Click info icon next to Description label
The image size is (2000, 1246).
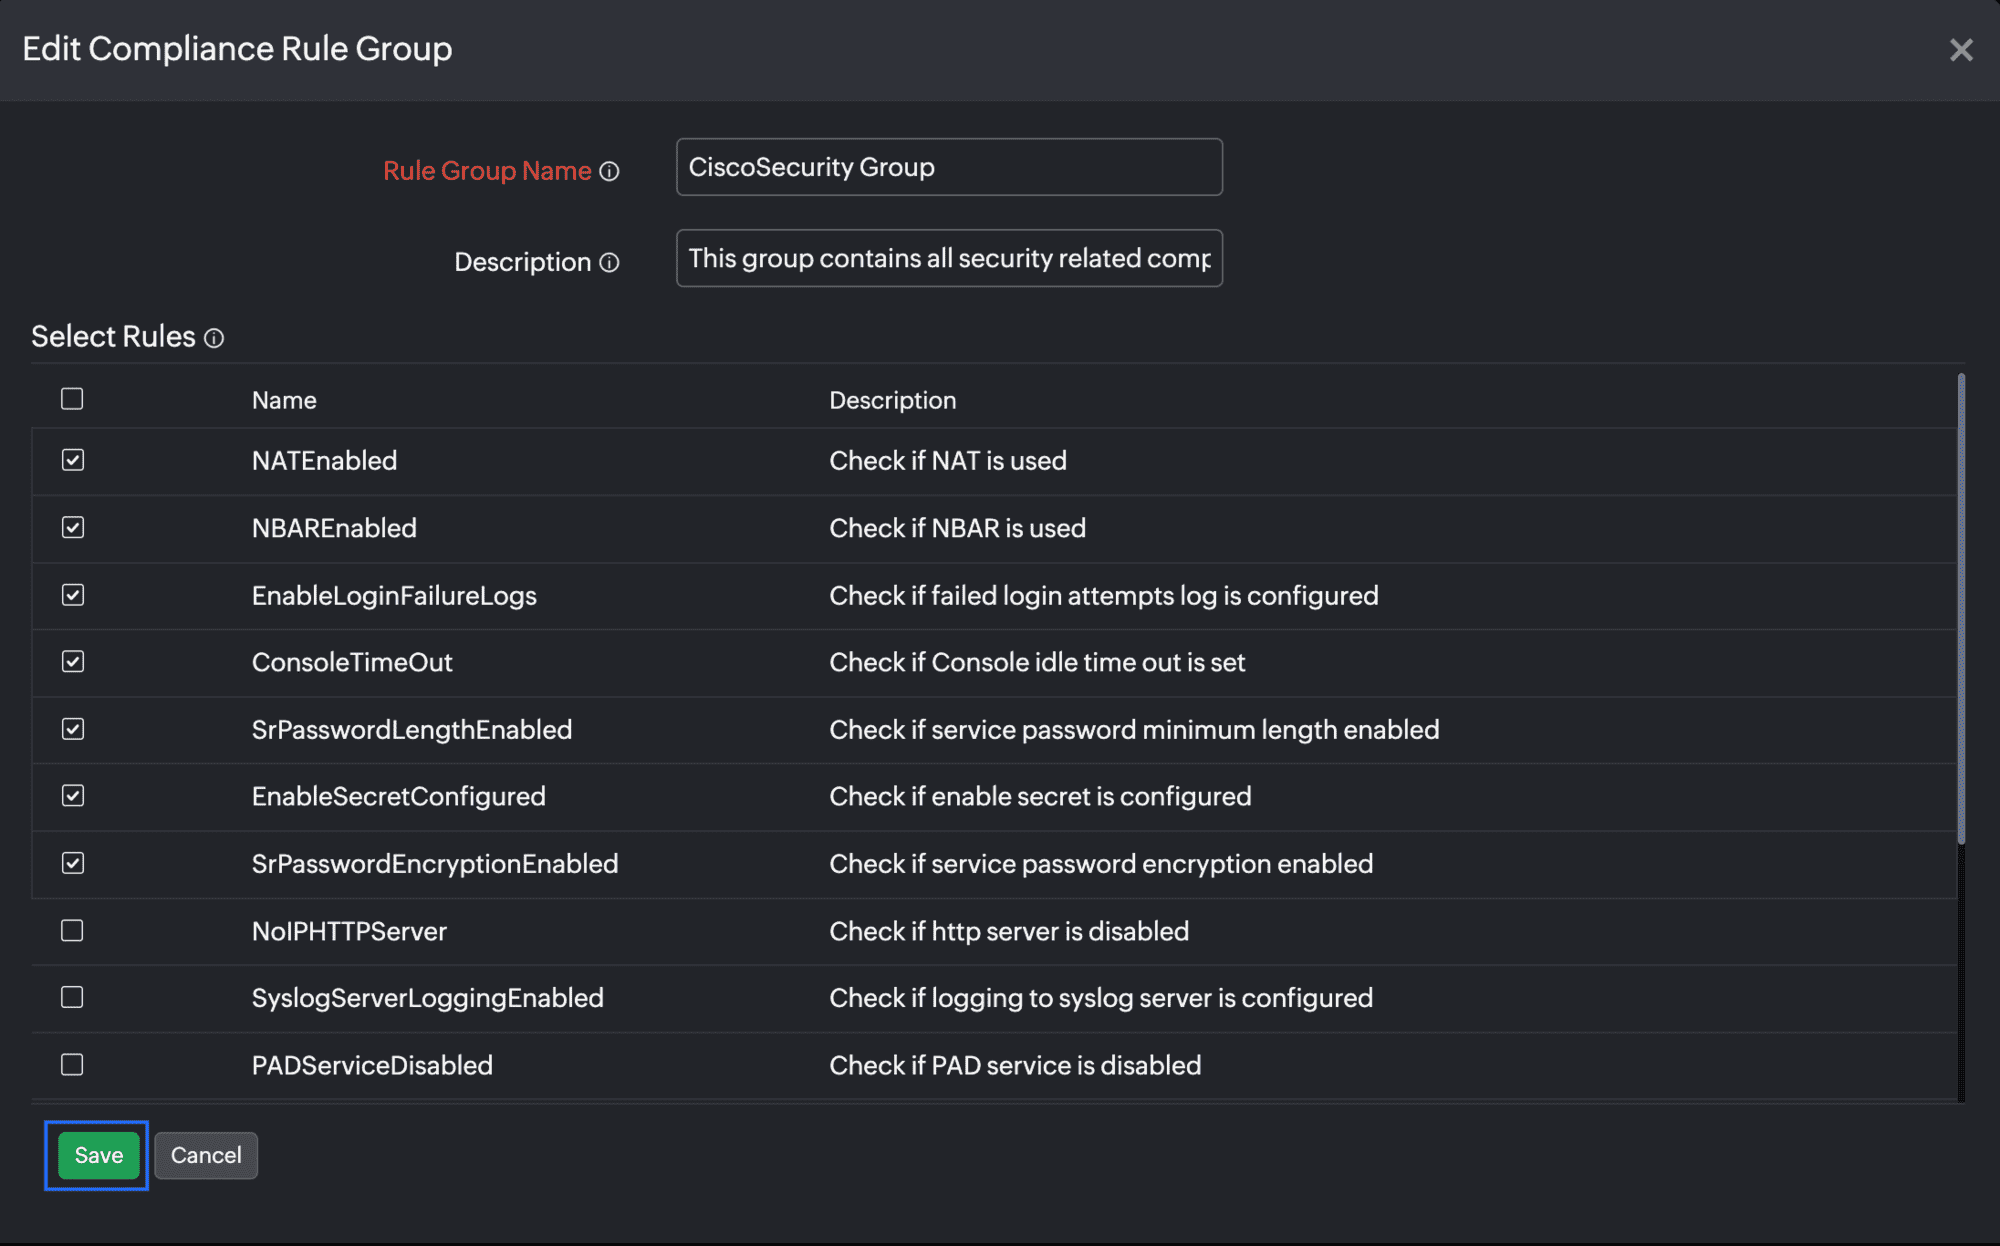pos(609,263)
